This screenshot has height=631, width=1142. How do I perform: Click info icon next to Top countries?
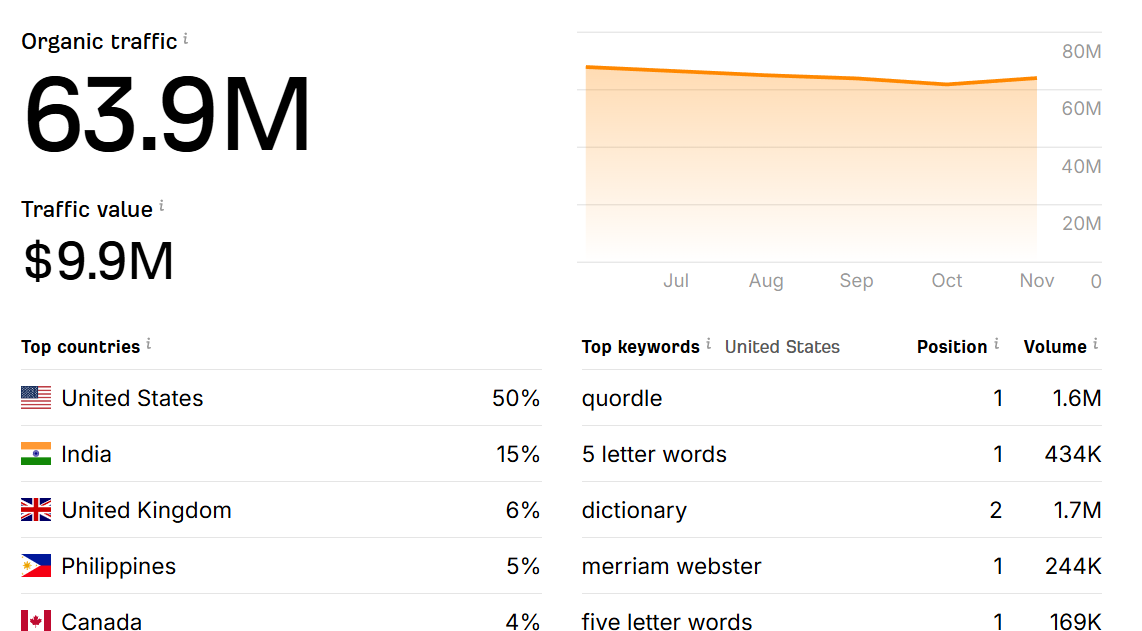pos(149,344)
